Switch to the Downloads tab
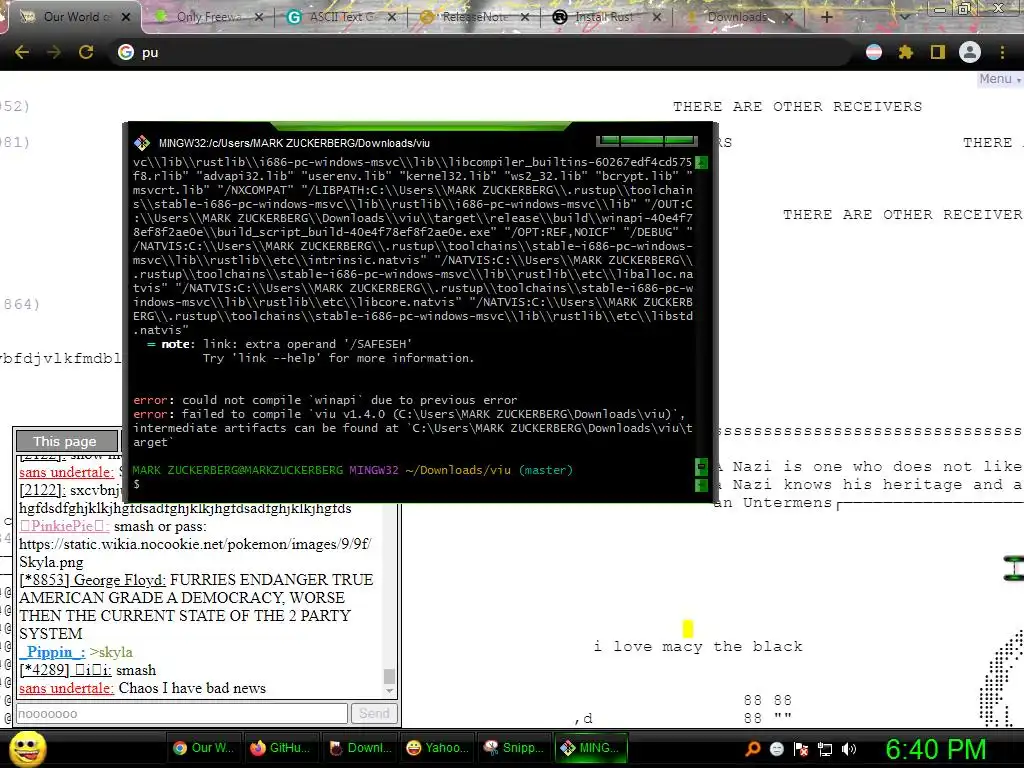 737,17
